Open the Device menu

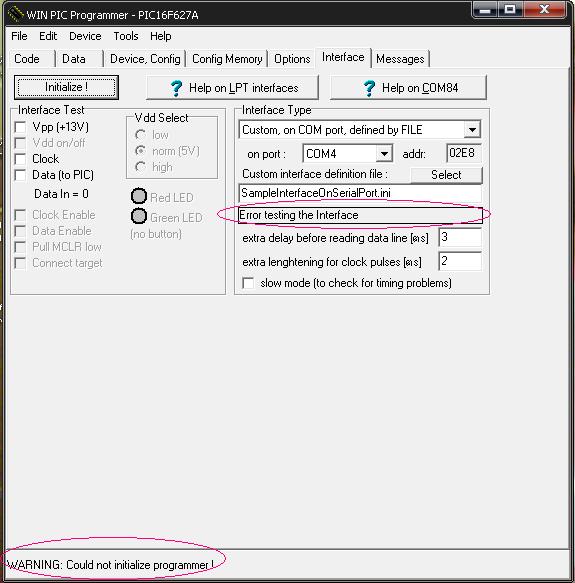(85, 36)
